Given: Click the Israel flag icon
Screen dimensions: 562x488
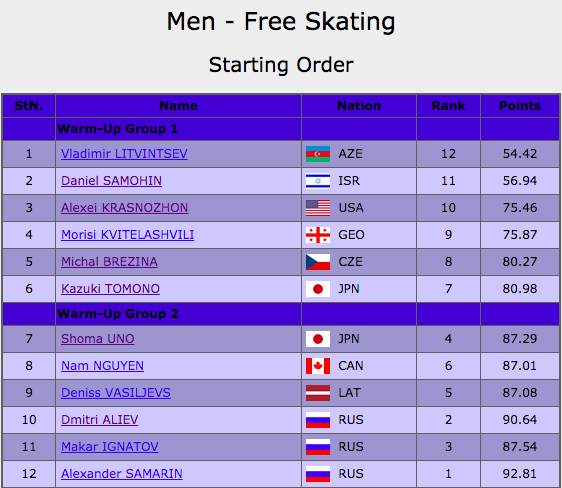Looking at the screenshot, I should 318,181.
